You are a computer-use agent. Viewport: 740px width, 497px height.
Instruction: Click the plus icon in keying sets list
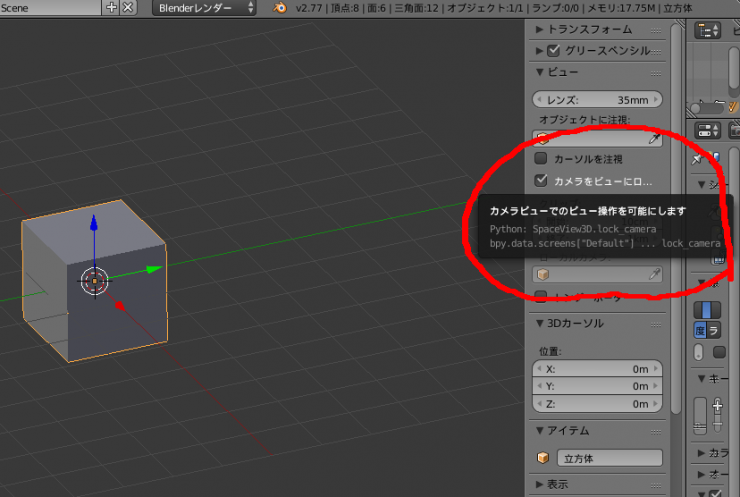(718, 405)
